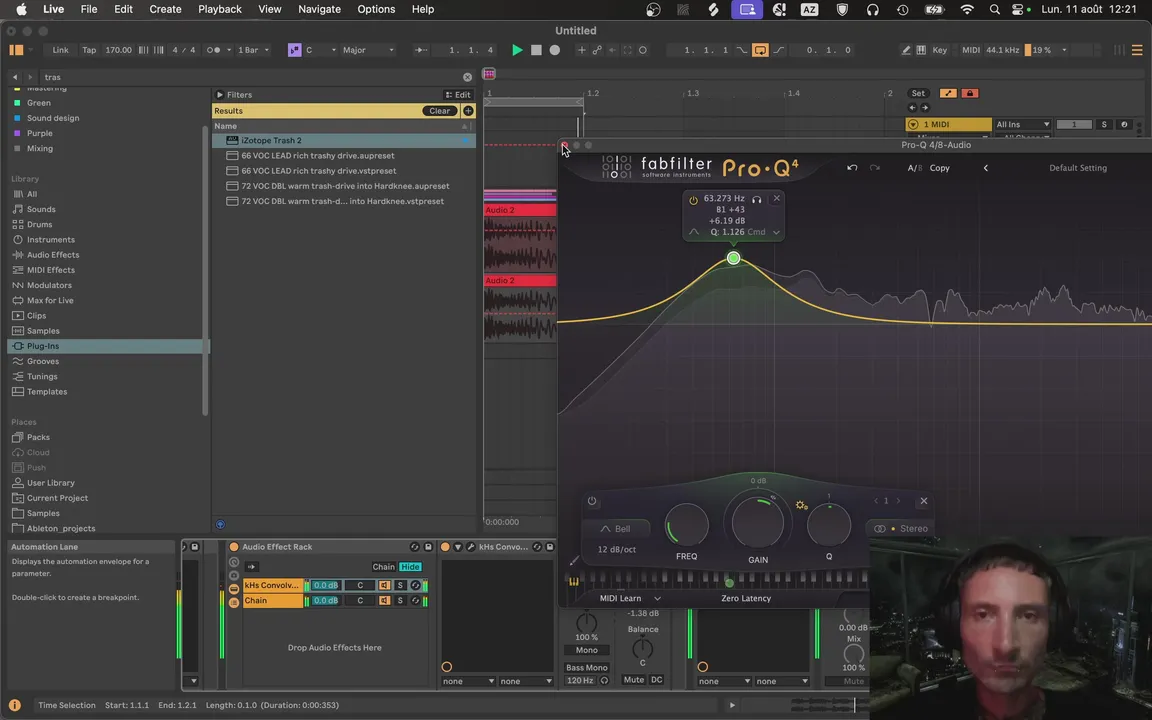The width and height of the screenshot is (1152, 720).
Task: Clear the browser search results
Action: (439, 111)
